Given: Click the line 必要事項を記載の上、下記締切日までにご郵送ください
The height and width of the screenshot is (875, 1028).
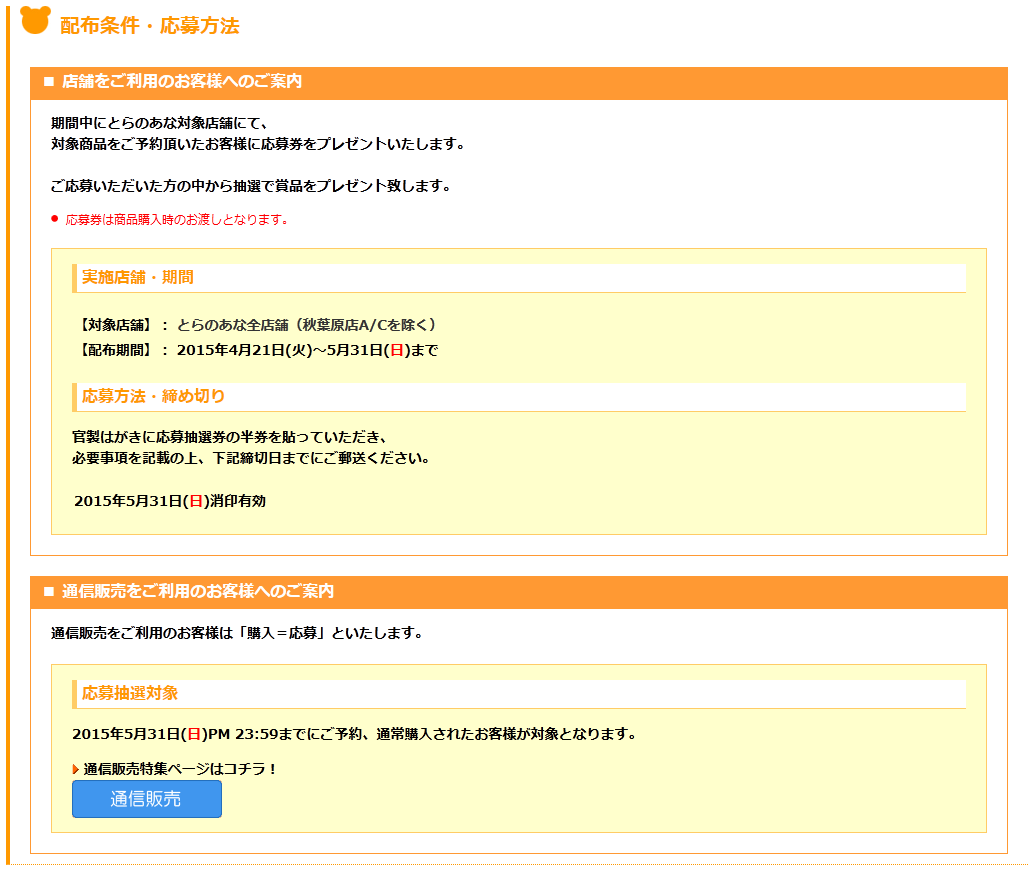Looking at the screenshot, I should [251, 458].
